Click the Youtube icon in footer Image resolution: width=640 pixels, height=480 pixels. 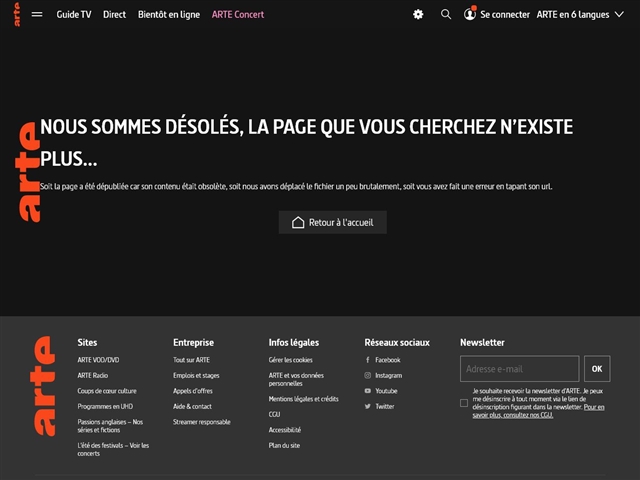(x=367, y=391)
